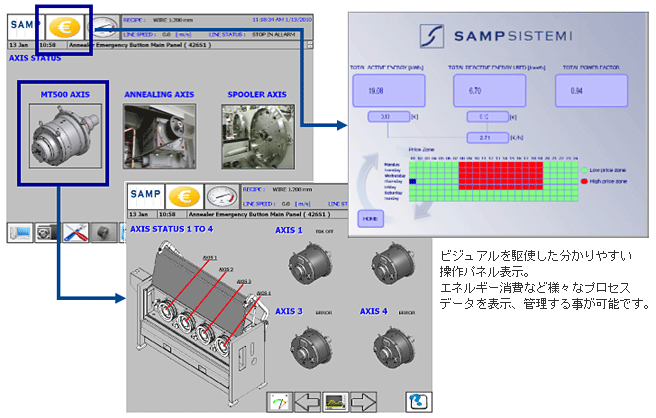Open the Euro energy icon in the Axis Status 1 to 4 screen
Image resolution: width=656 pixels, height=418 pixels.
pos(184,196)
